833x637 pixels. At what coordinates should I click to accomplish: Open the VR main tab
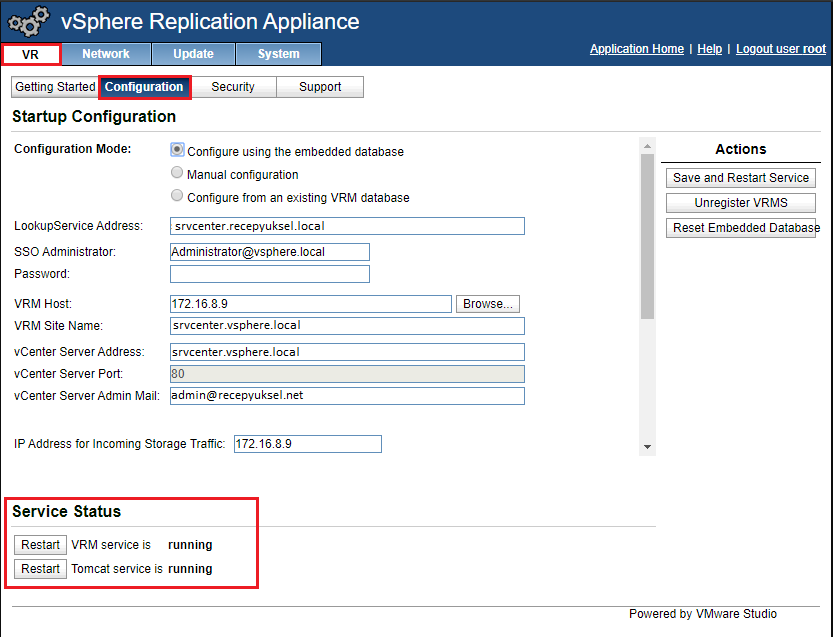[x=31, y=54]
